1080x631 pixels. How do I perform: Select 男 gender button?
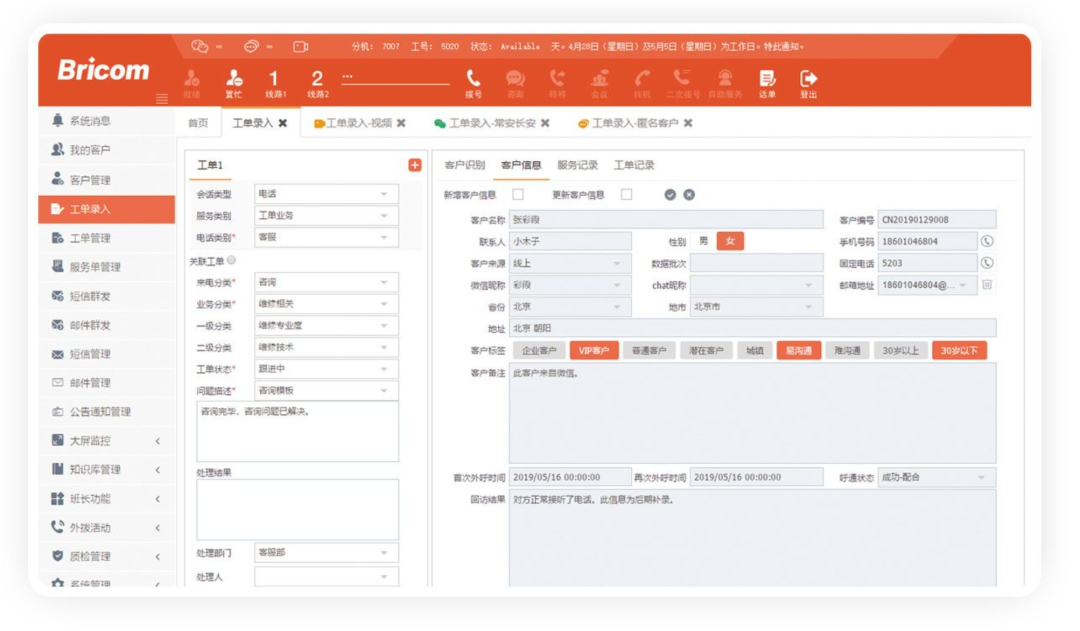(703, 241)
